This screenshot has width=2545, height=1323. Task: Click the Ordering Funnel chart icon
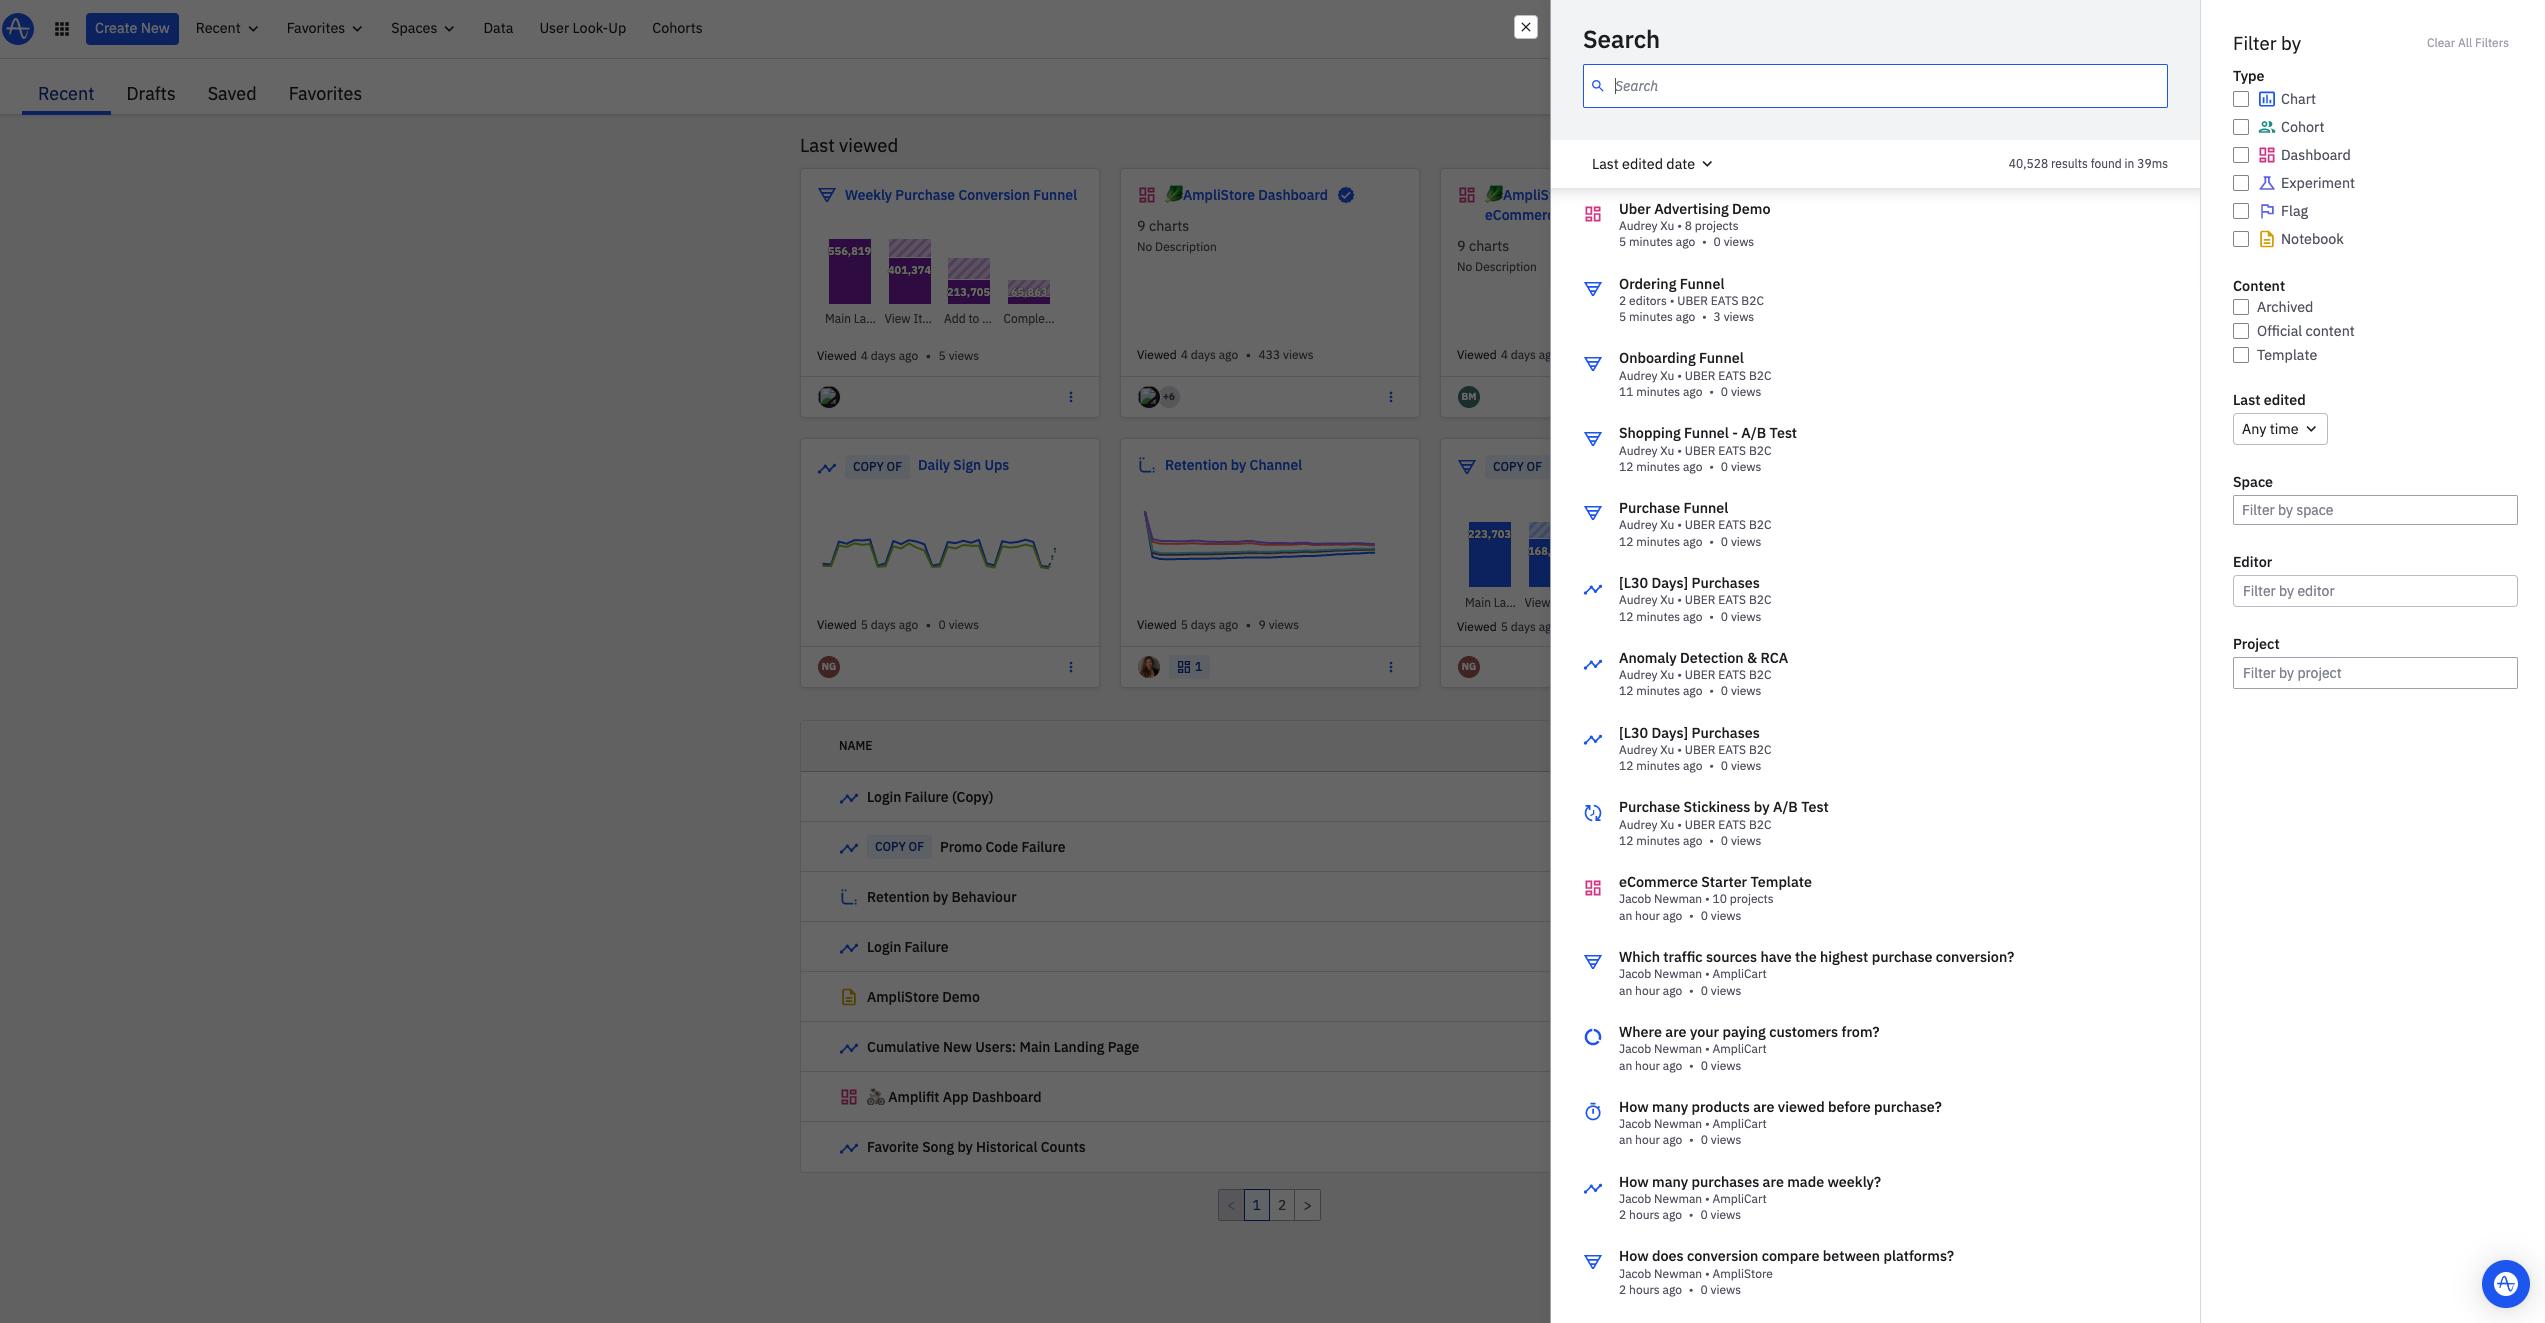coord(1593,289)
